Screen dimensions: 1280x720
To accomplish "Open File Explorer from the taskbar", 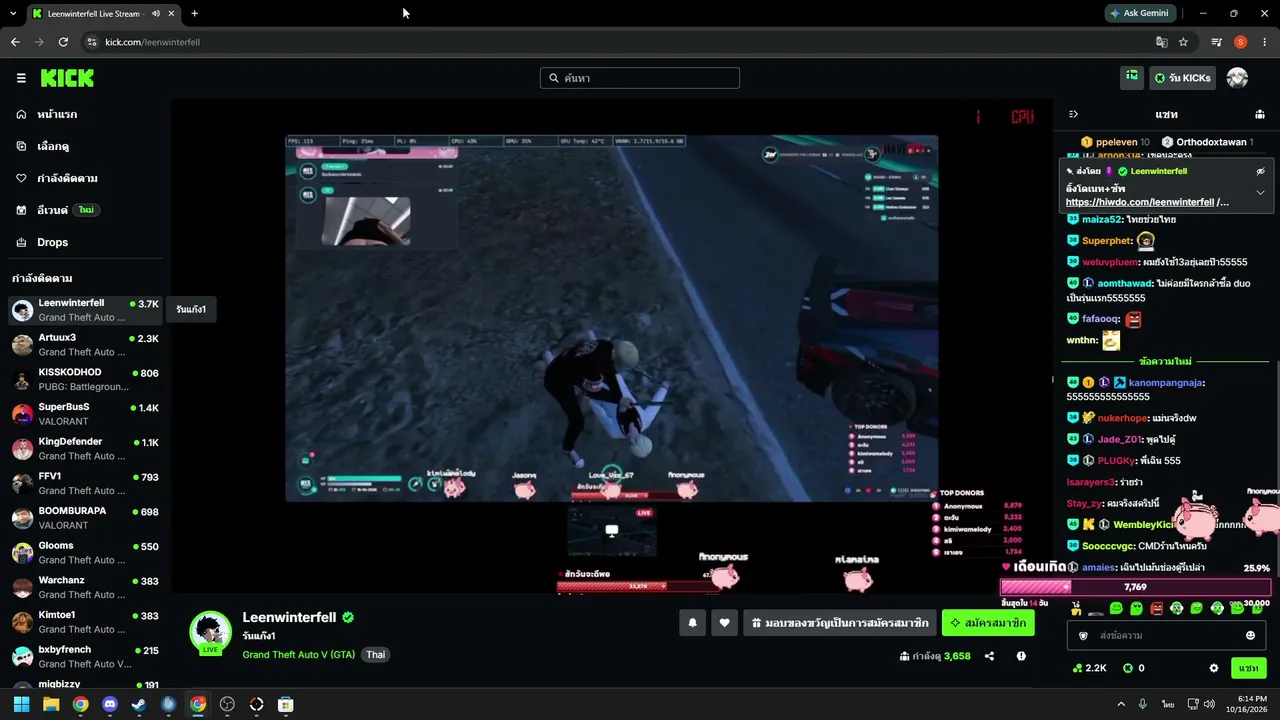I will click(51, 704).
